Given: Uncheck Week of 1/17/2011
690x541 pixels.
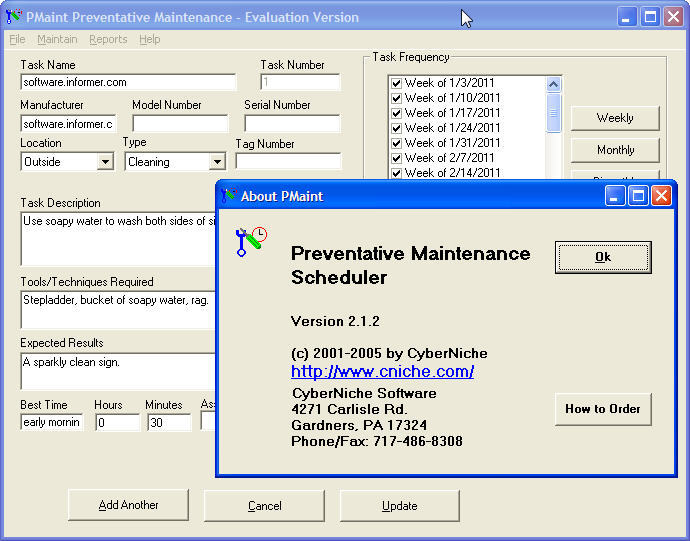Looking at the screenshot, I should pos(396,113).
